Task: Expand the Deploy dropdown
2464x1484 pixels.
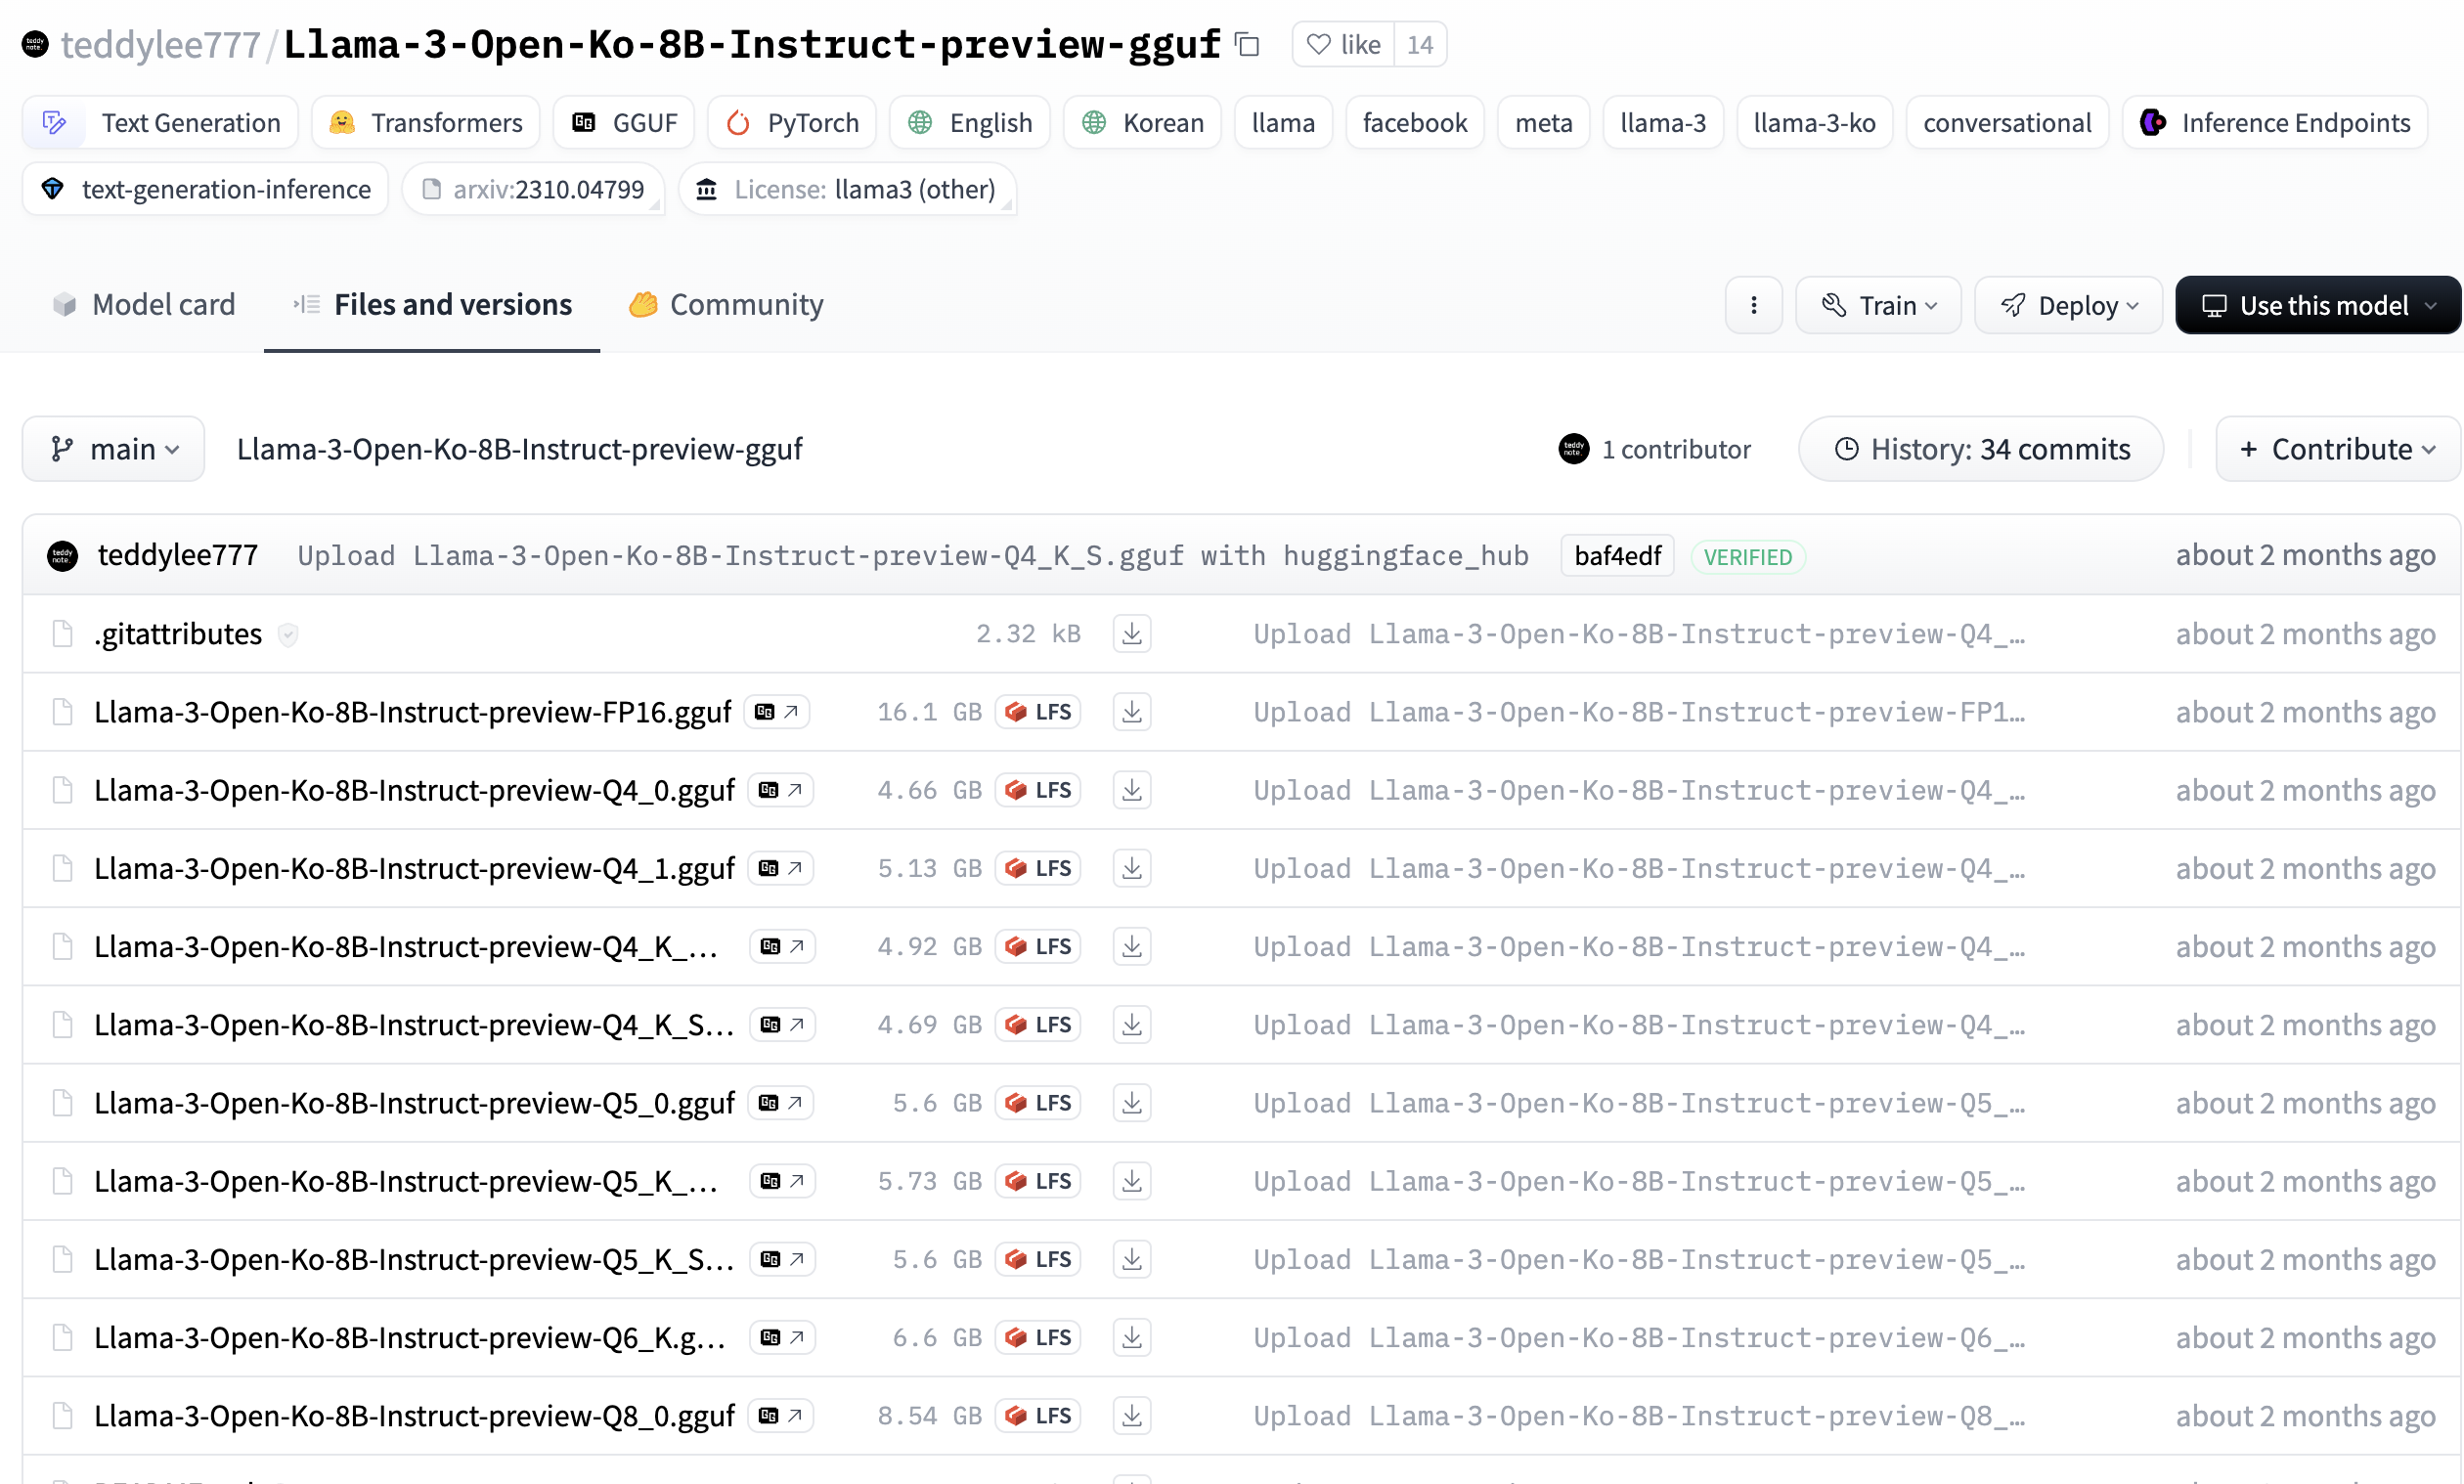Action: pos(2067,305)
